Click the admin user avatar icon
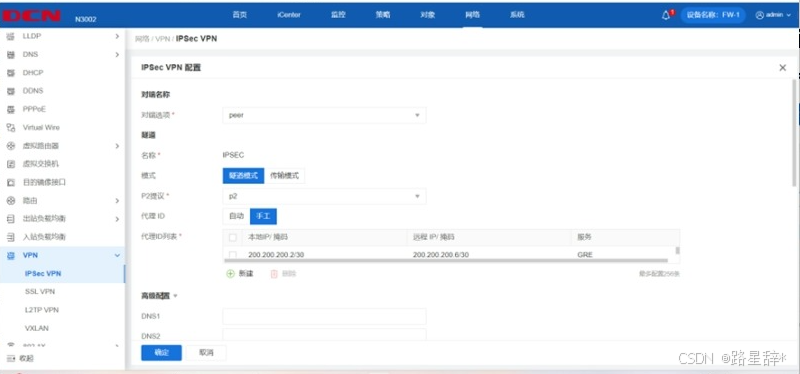 point(759,15)
